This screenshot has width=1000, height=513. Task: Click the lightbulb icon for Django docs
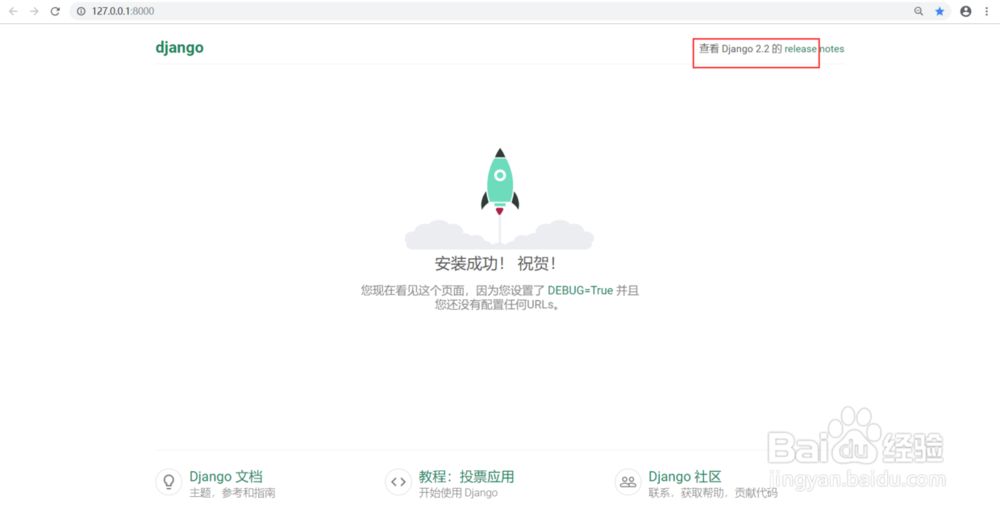(x=169, y=482)
